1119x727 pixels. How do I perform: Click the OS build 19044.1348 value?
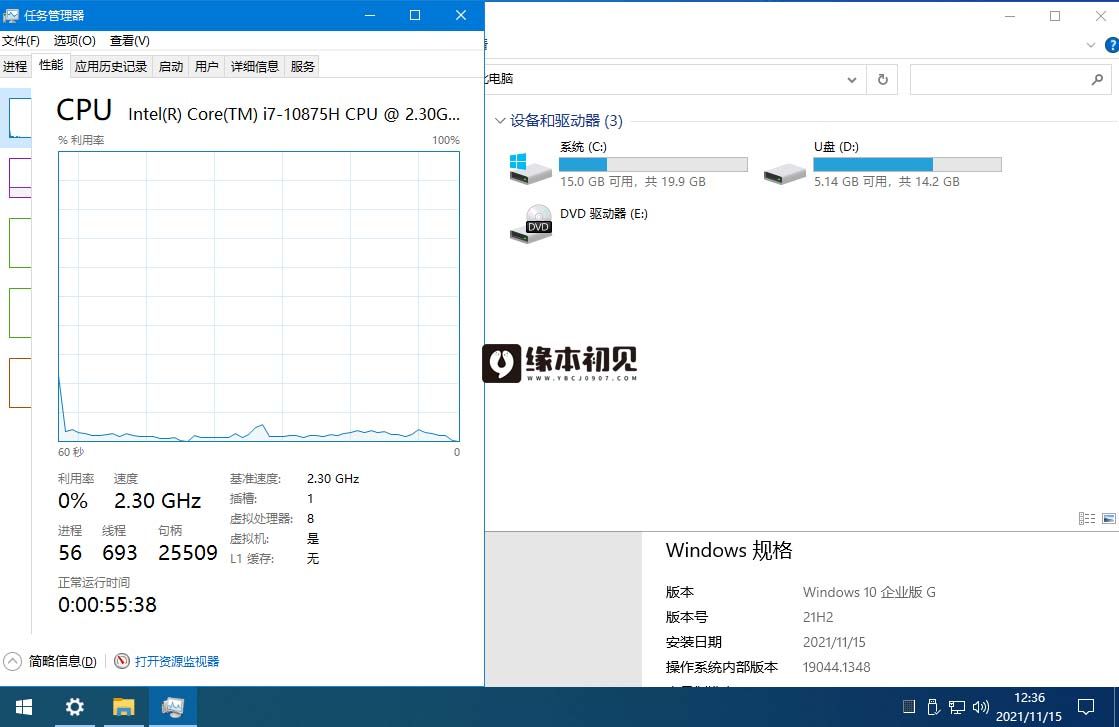pyautogui.click(x=836, y=667)
